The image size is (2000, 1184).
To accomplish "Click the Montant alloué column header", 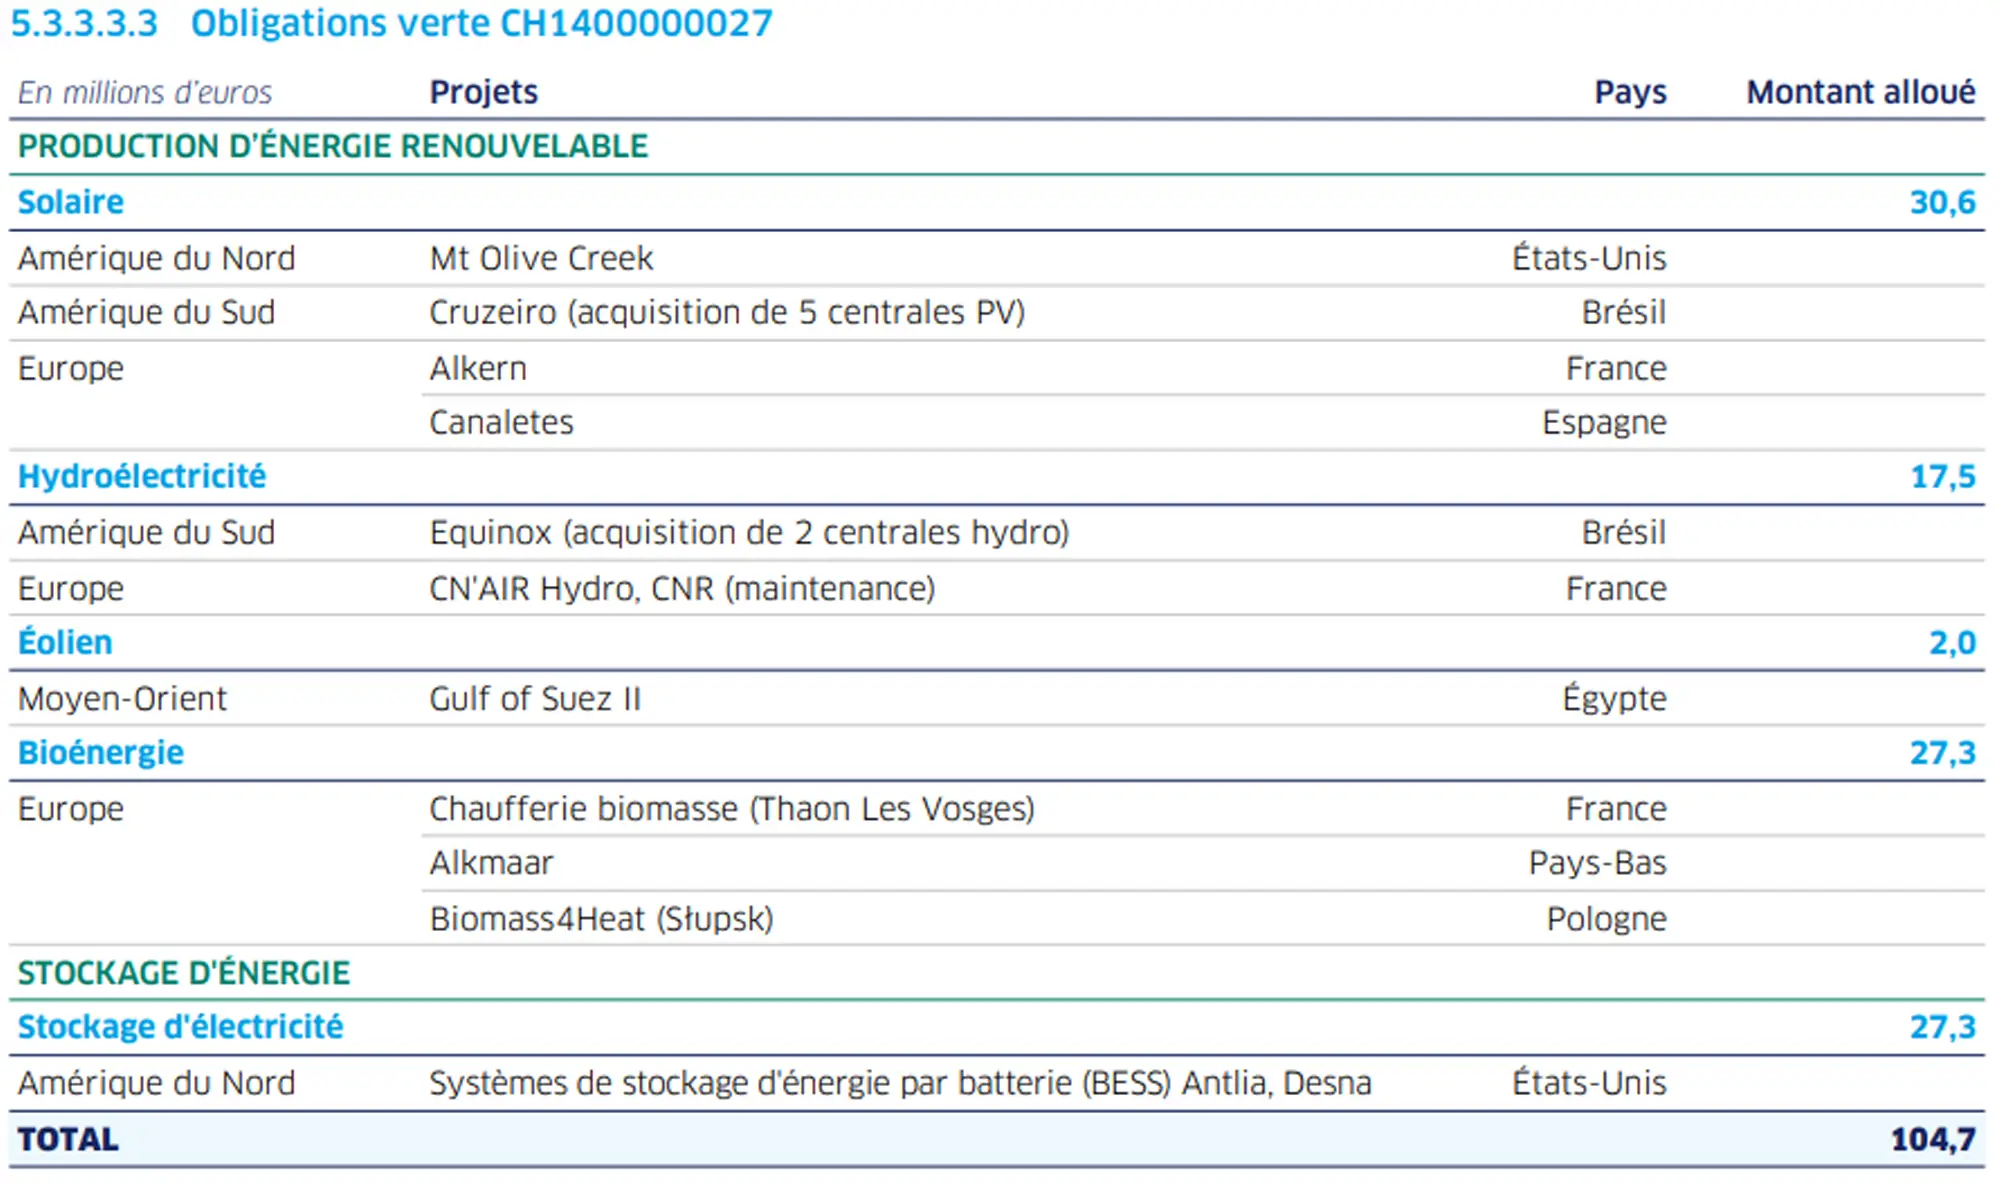I will click(1860, 92).
